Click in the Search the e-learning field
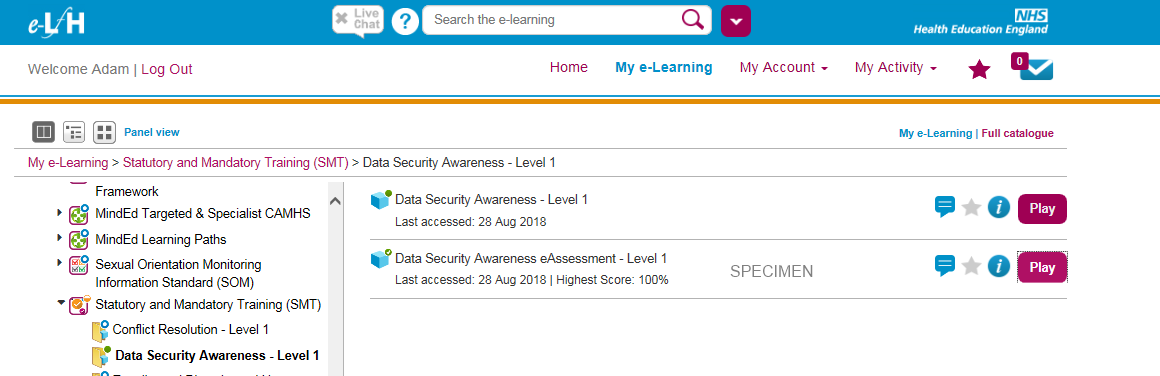The height and width of the screenshot is (376, 1160). click(555, 20)
